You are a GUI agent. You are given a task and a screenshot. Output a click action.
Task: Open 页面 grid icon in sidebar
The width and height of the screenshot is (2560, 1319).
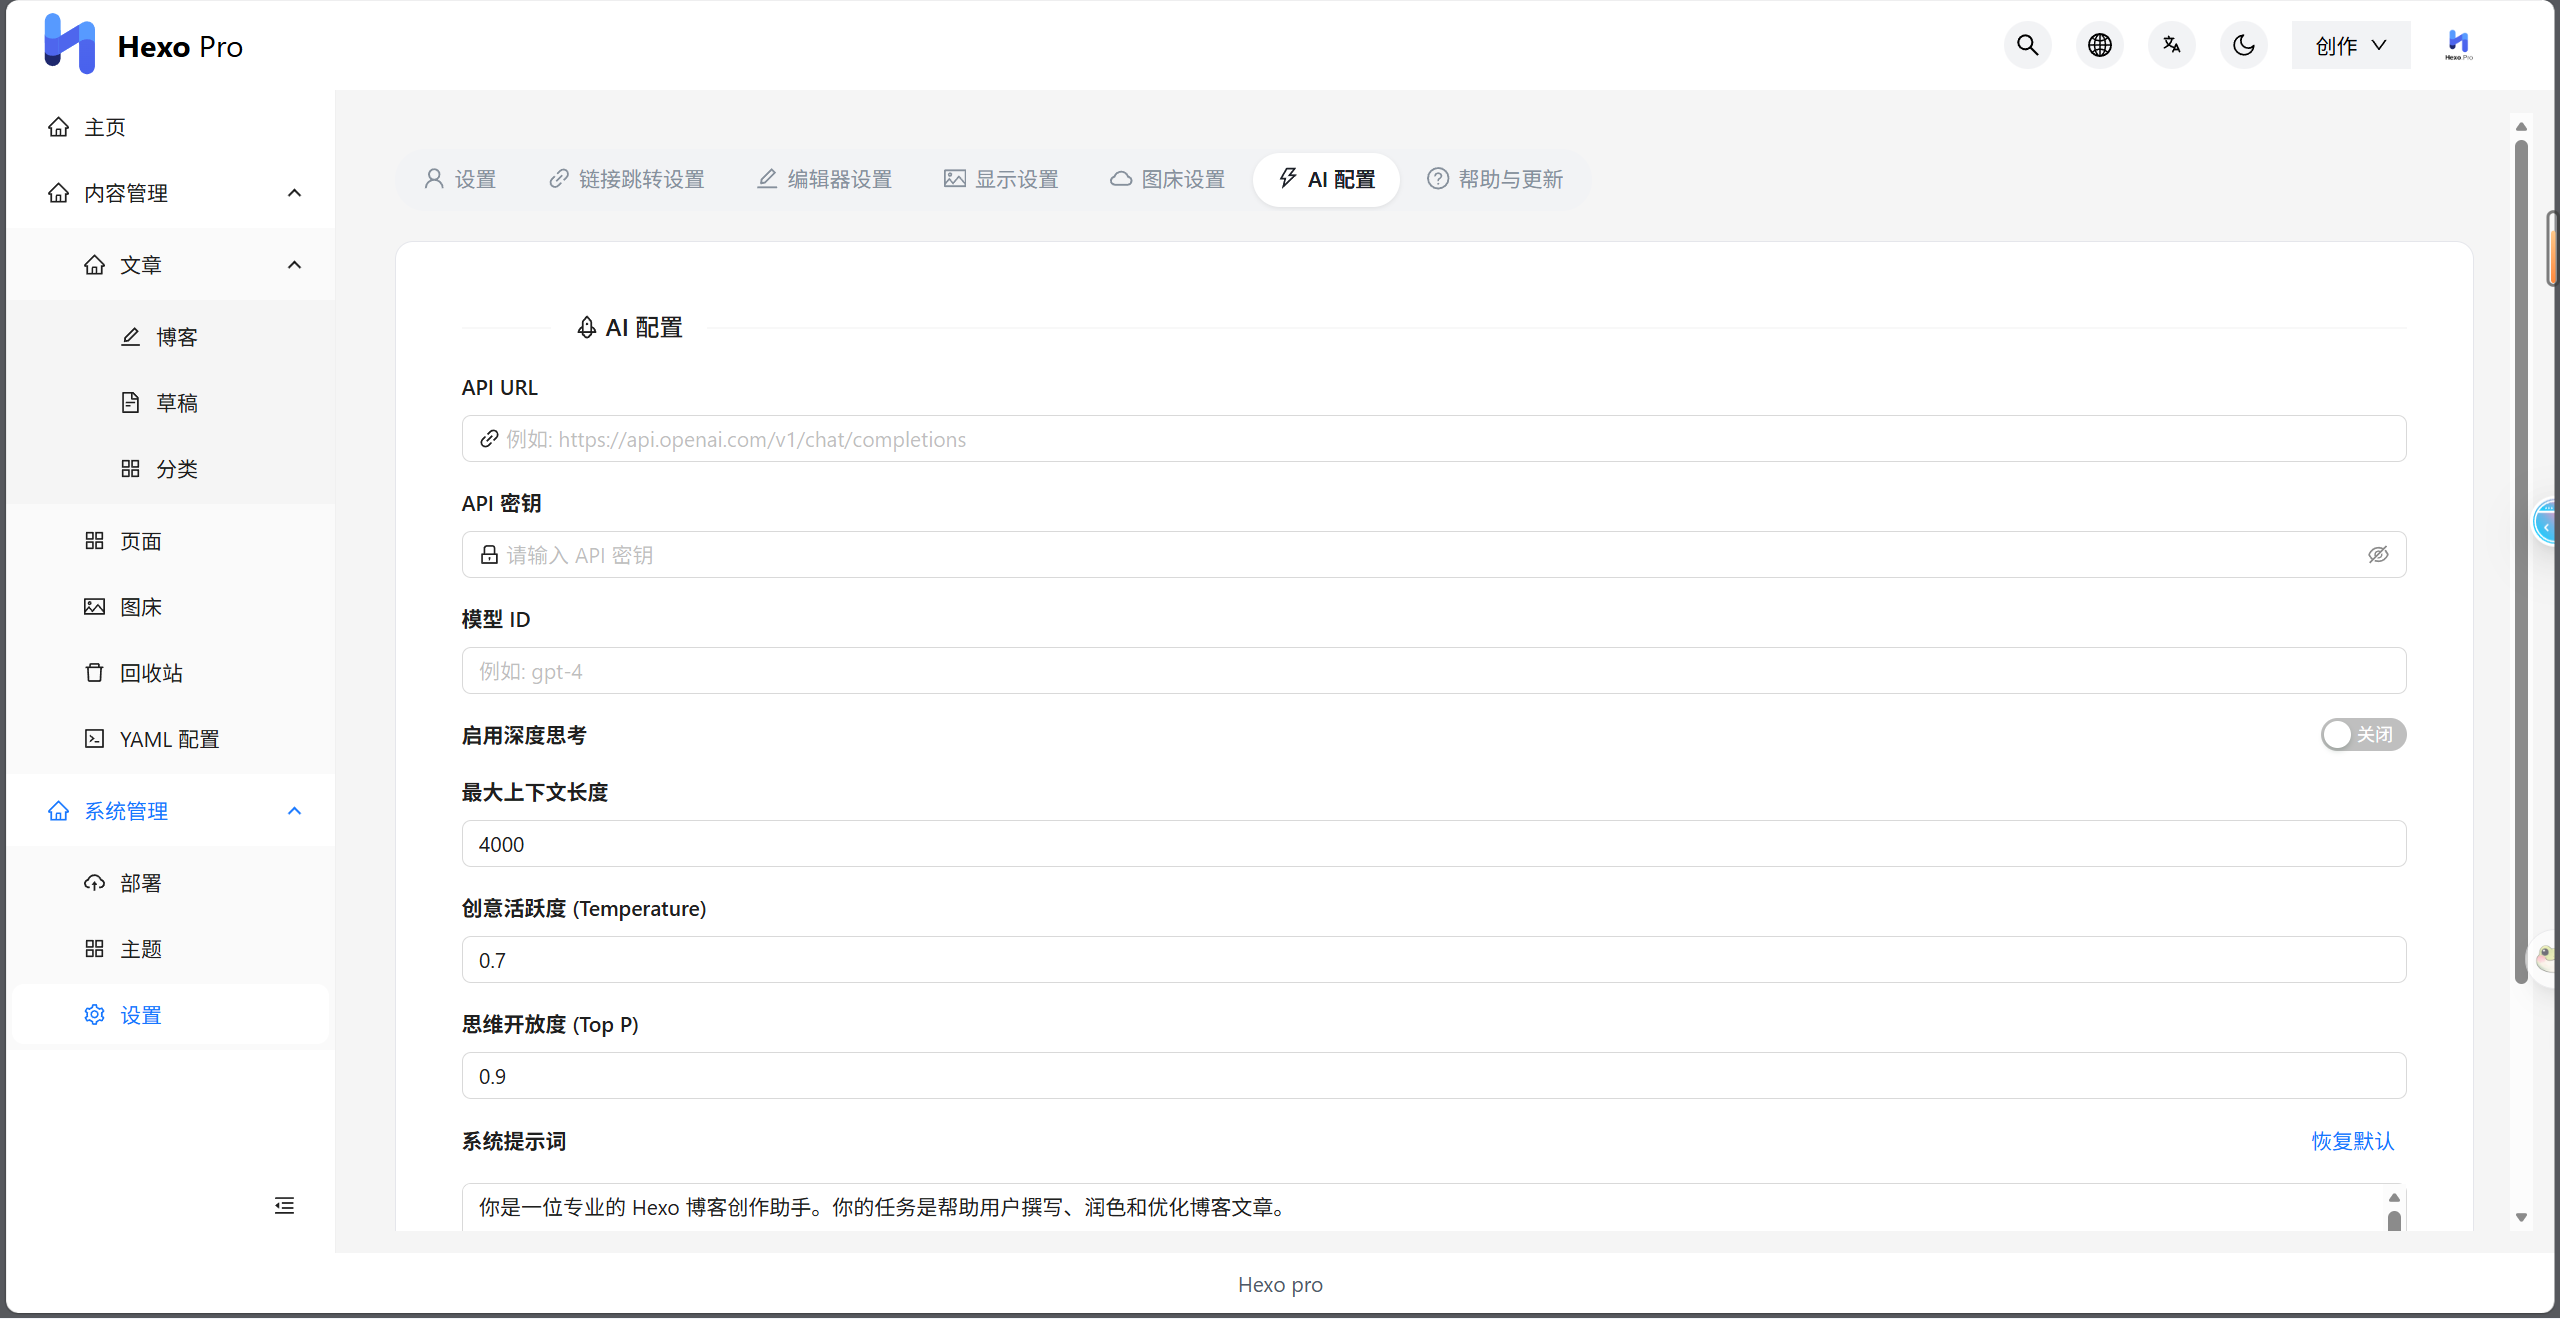pos(94,541)
